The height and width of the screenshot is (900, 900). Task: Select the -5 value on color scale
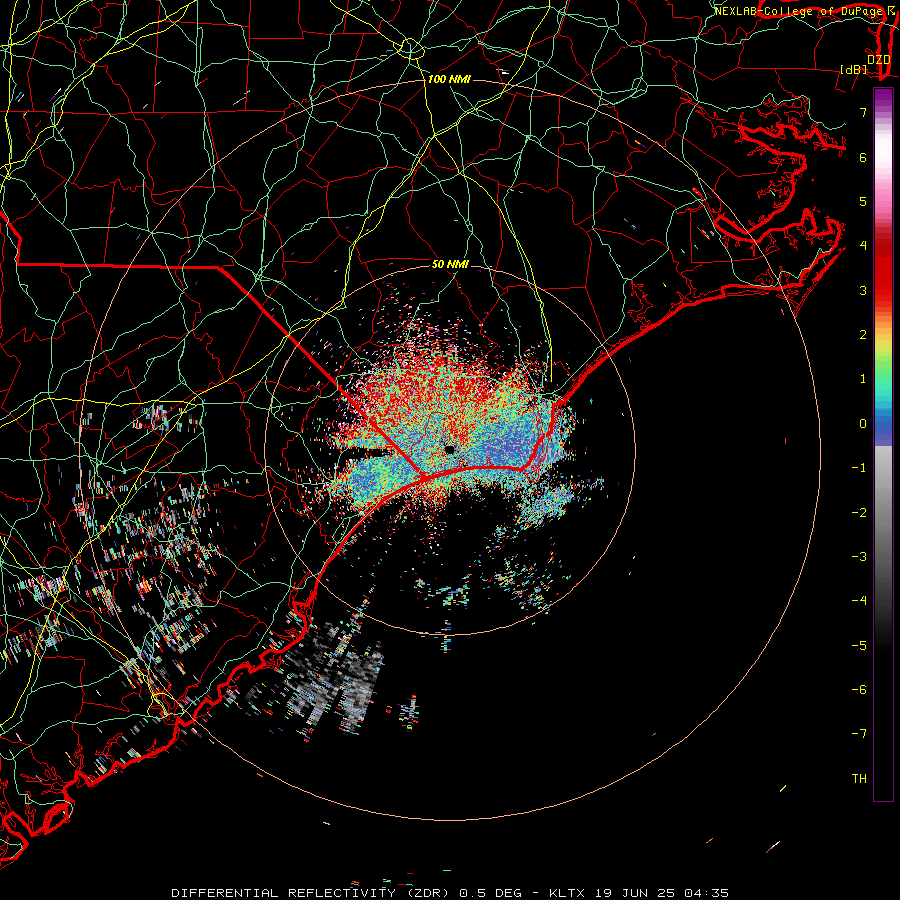point(859,646)
